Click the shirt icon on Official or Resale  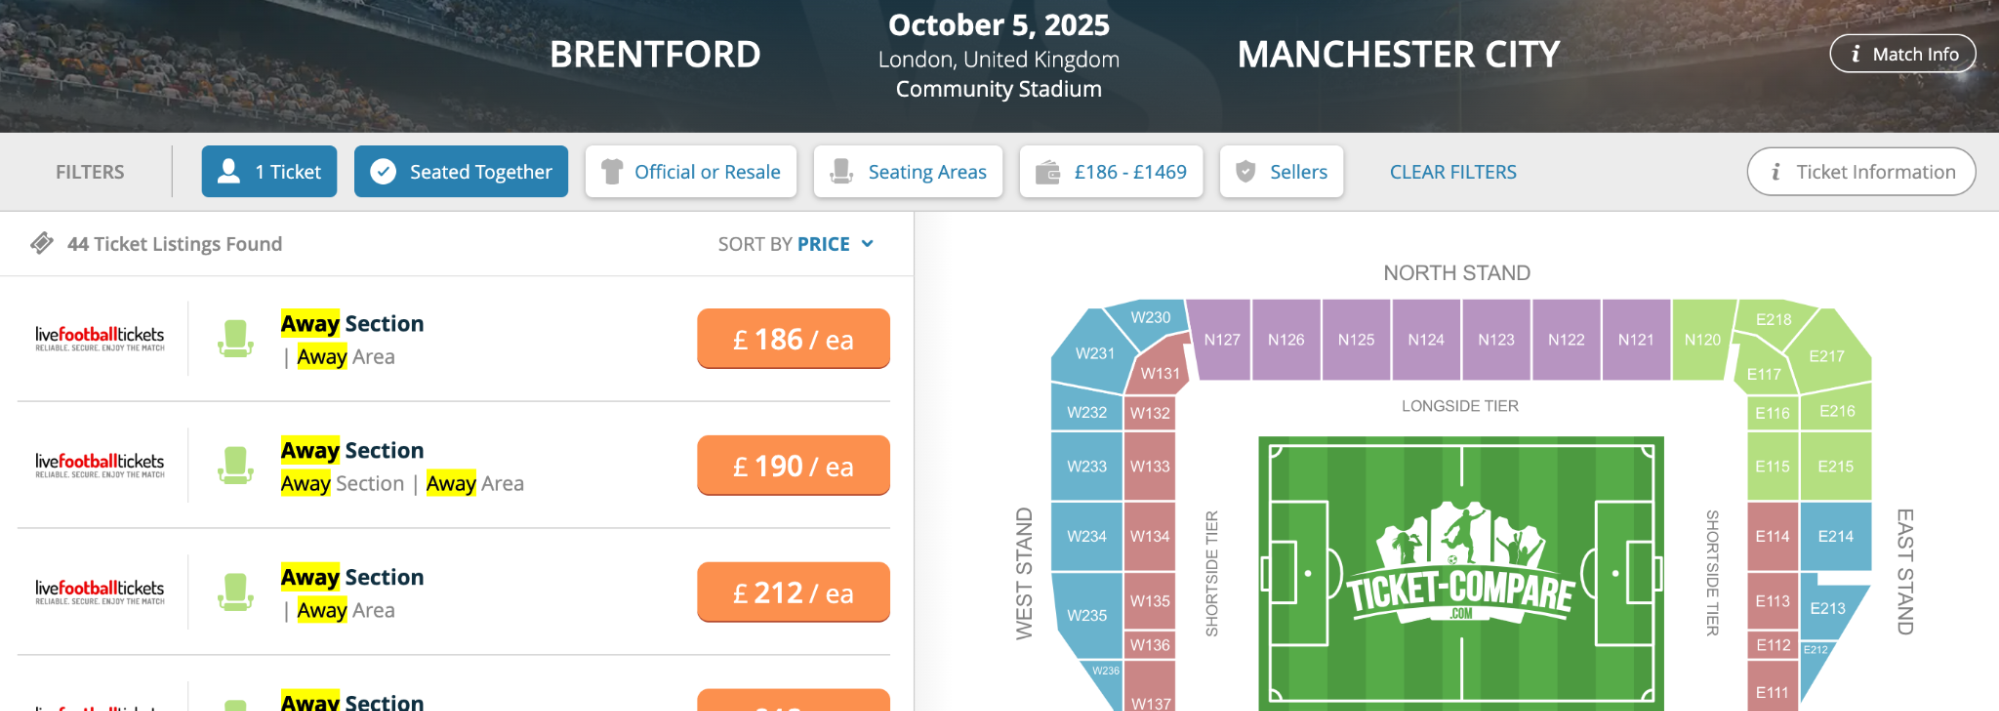tap(613, 171)
